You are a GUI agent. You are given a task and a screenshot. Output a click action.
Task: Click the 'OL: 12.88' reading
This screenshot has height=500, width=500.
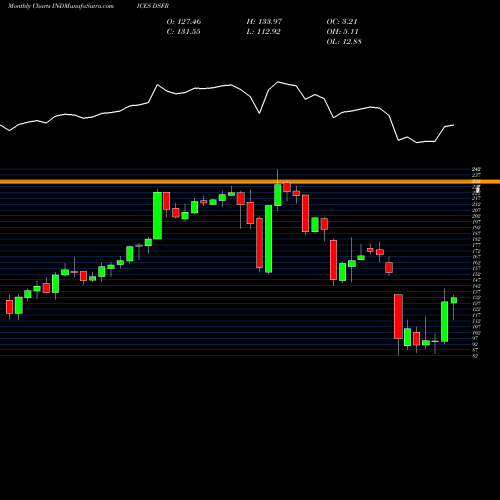pos(344,42)
